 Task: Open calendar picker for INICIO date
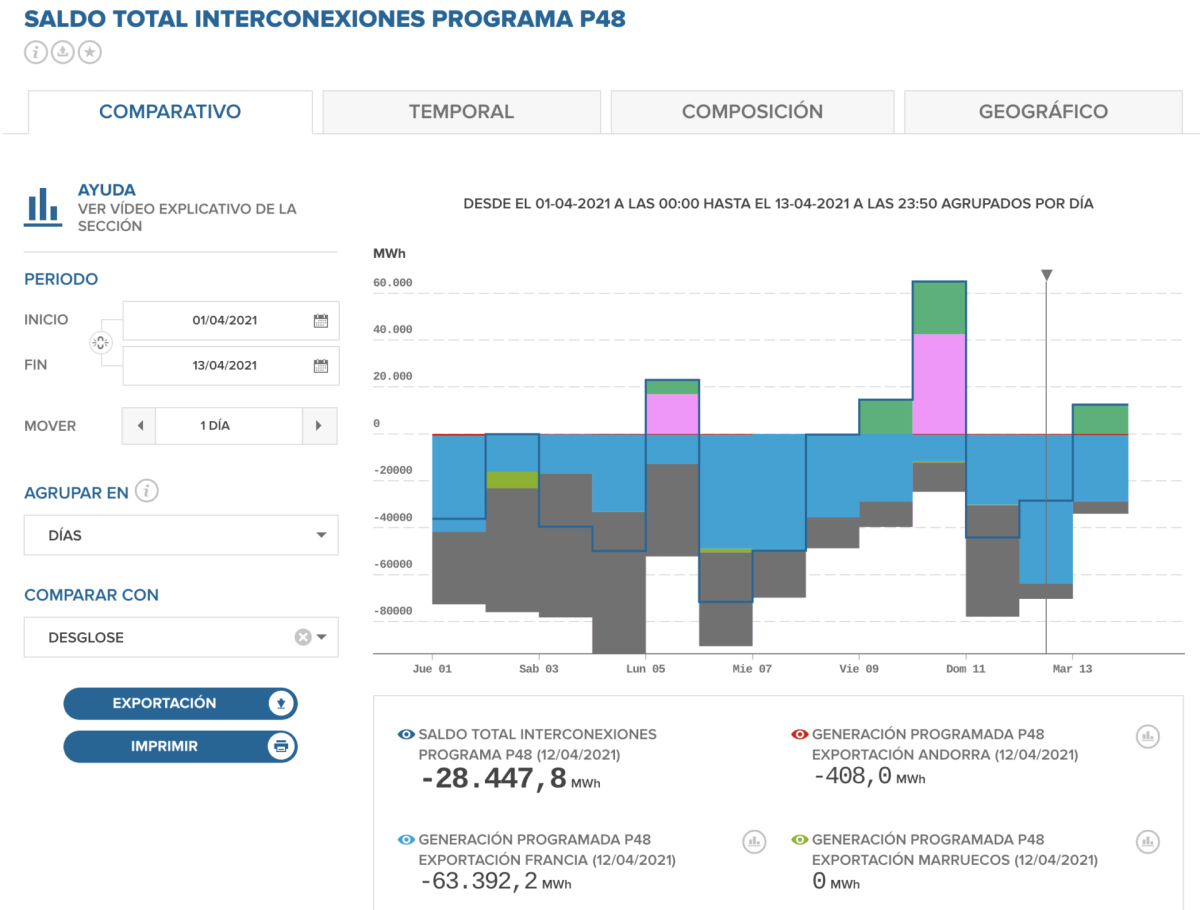[321, 321]
